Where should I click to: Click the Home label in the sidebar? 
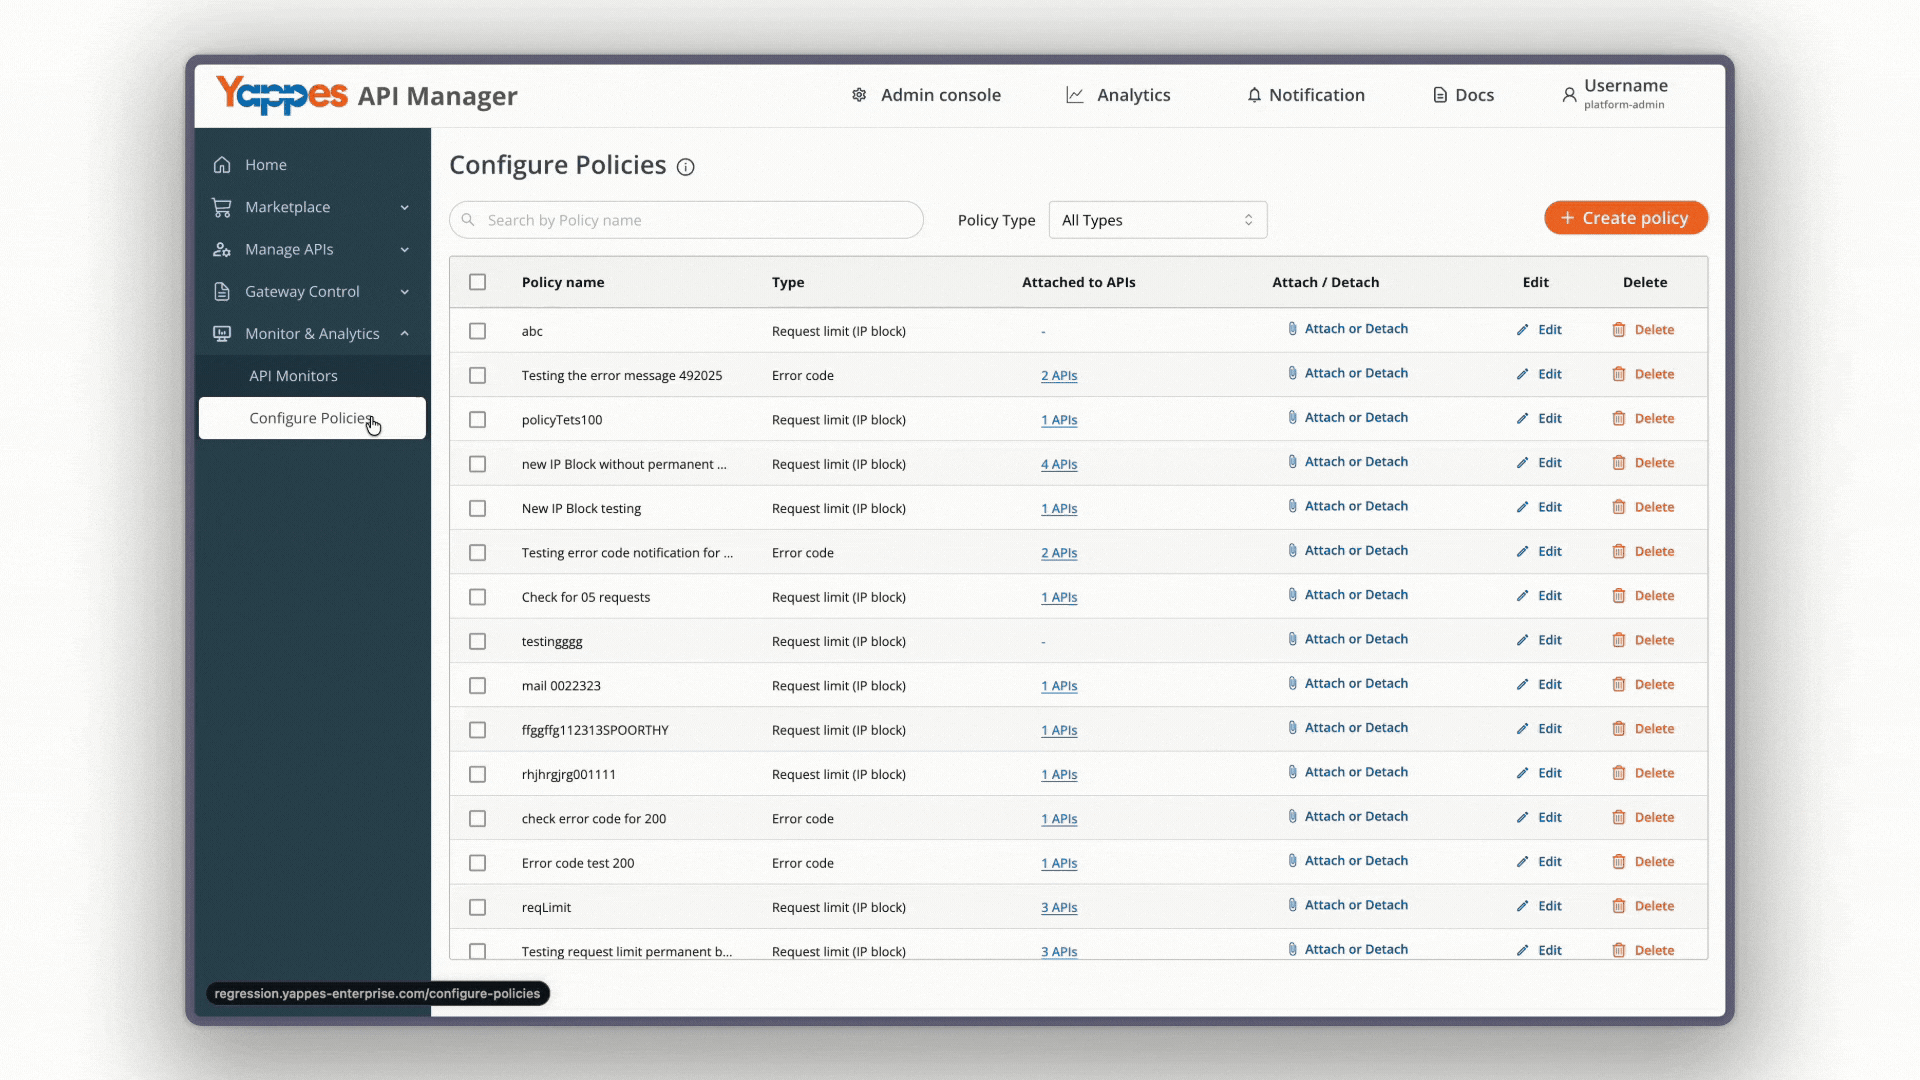(266, 165)
